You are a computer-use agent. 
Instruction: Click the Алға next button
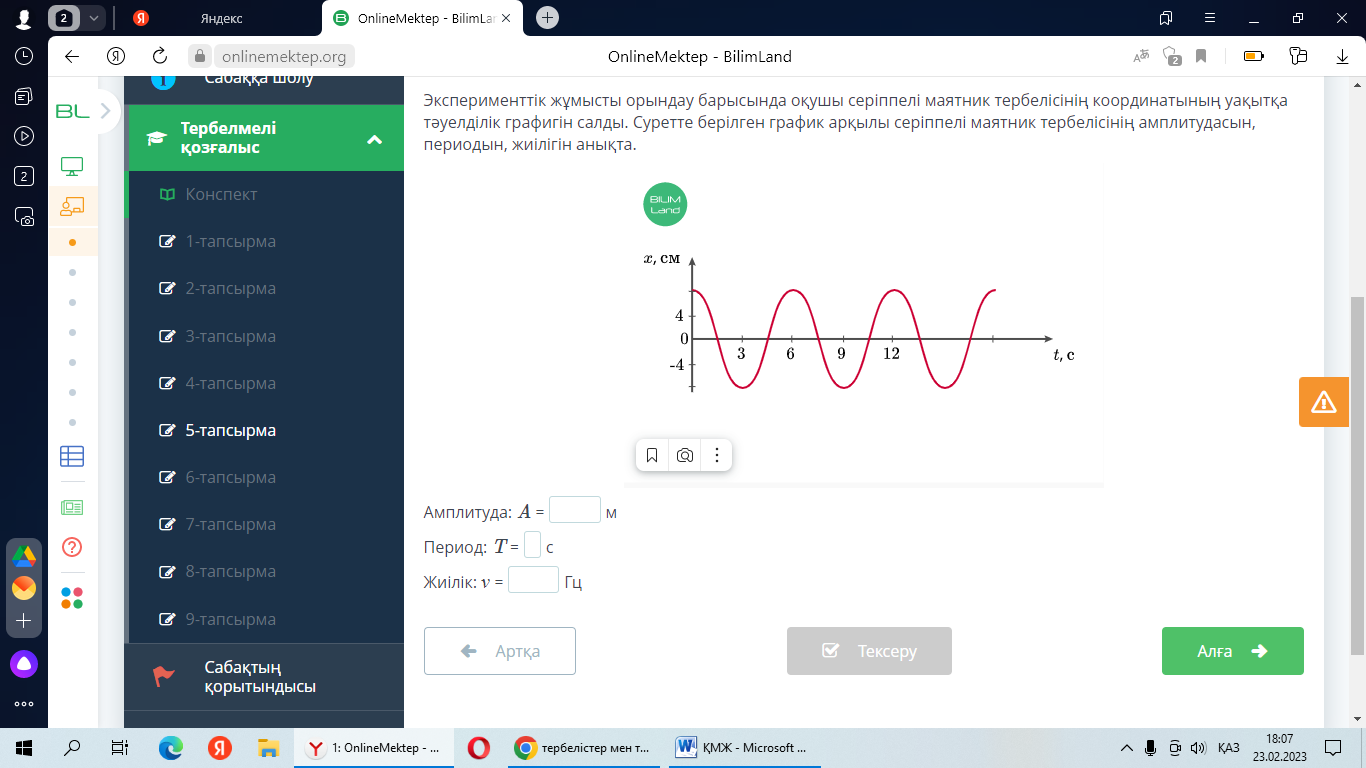click(1233, 651)
